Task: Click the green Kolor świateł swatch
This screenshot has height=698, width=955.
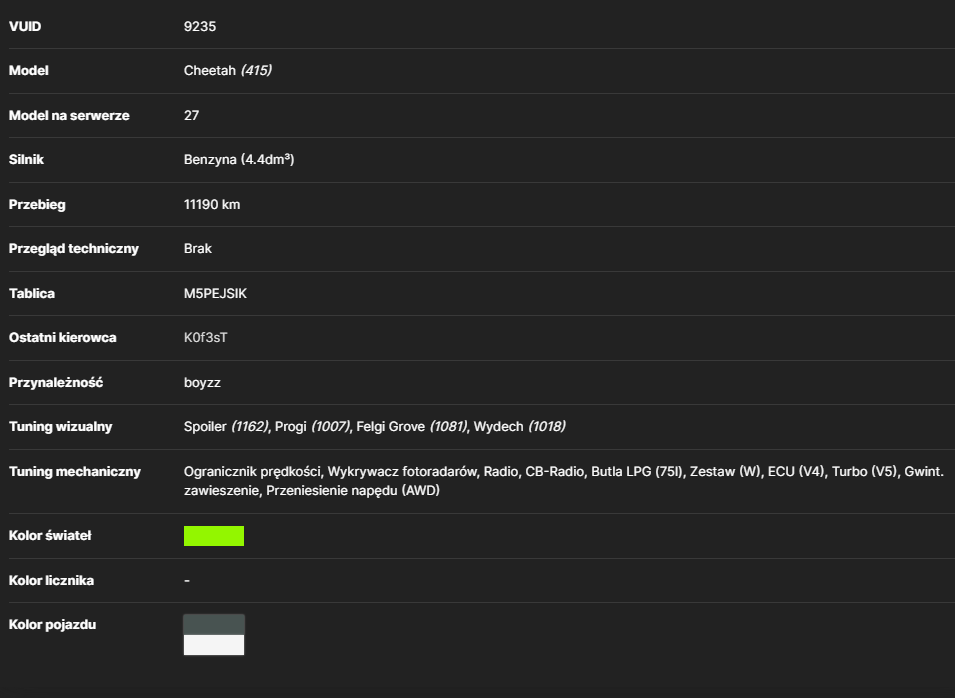Action: point(214,536)
